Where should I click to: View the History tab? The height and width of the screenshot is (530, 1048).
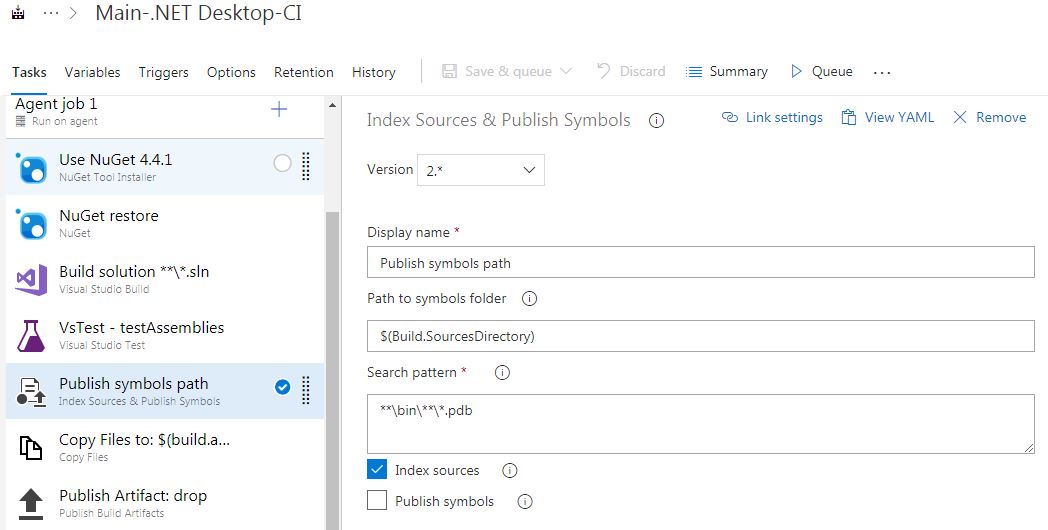[x=374, y=72]
